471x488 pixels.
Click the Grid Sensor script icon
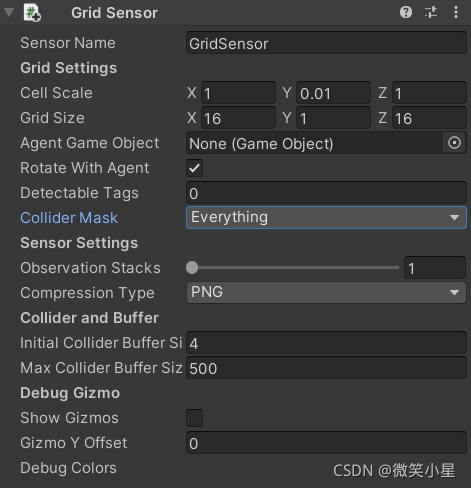tap(32, 13)
